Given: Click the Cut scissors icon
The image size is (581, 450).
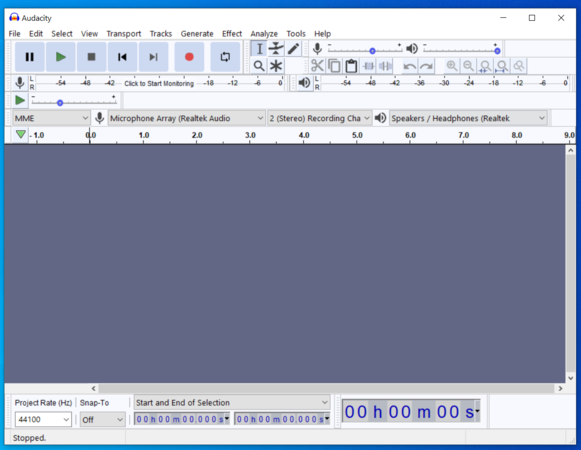Looking at the screenshot, I should coord(317,66).
